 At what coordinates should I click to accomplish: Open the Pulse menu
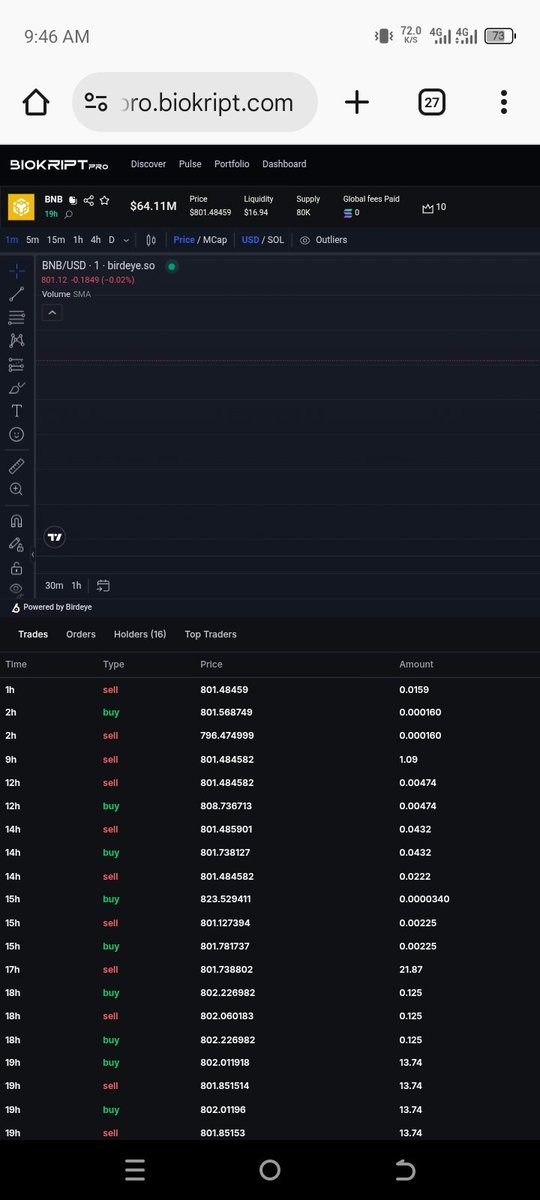click(x=190, y=164)
